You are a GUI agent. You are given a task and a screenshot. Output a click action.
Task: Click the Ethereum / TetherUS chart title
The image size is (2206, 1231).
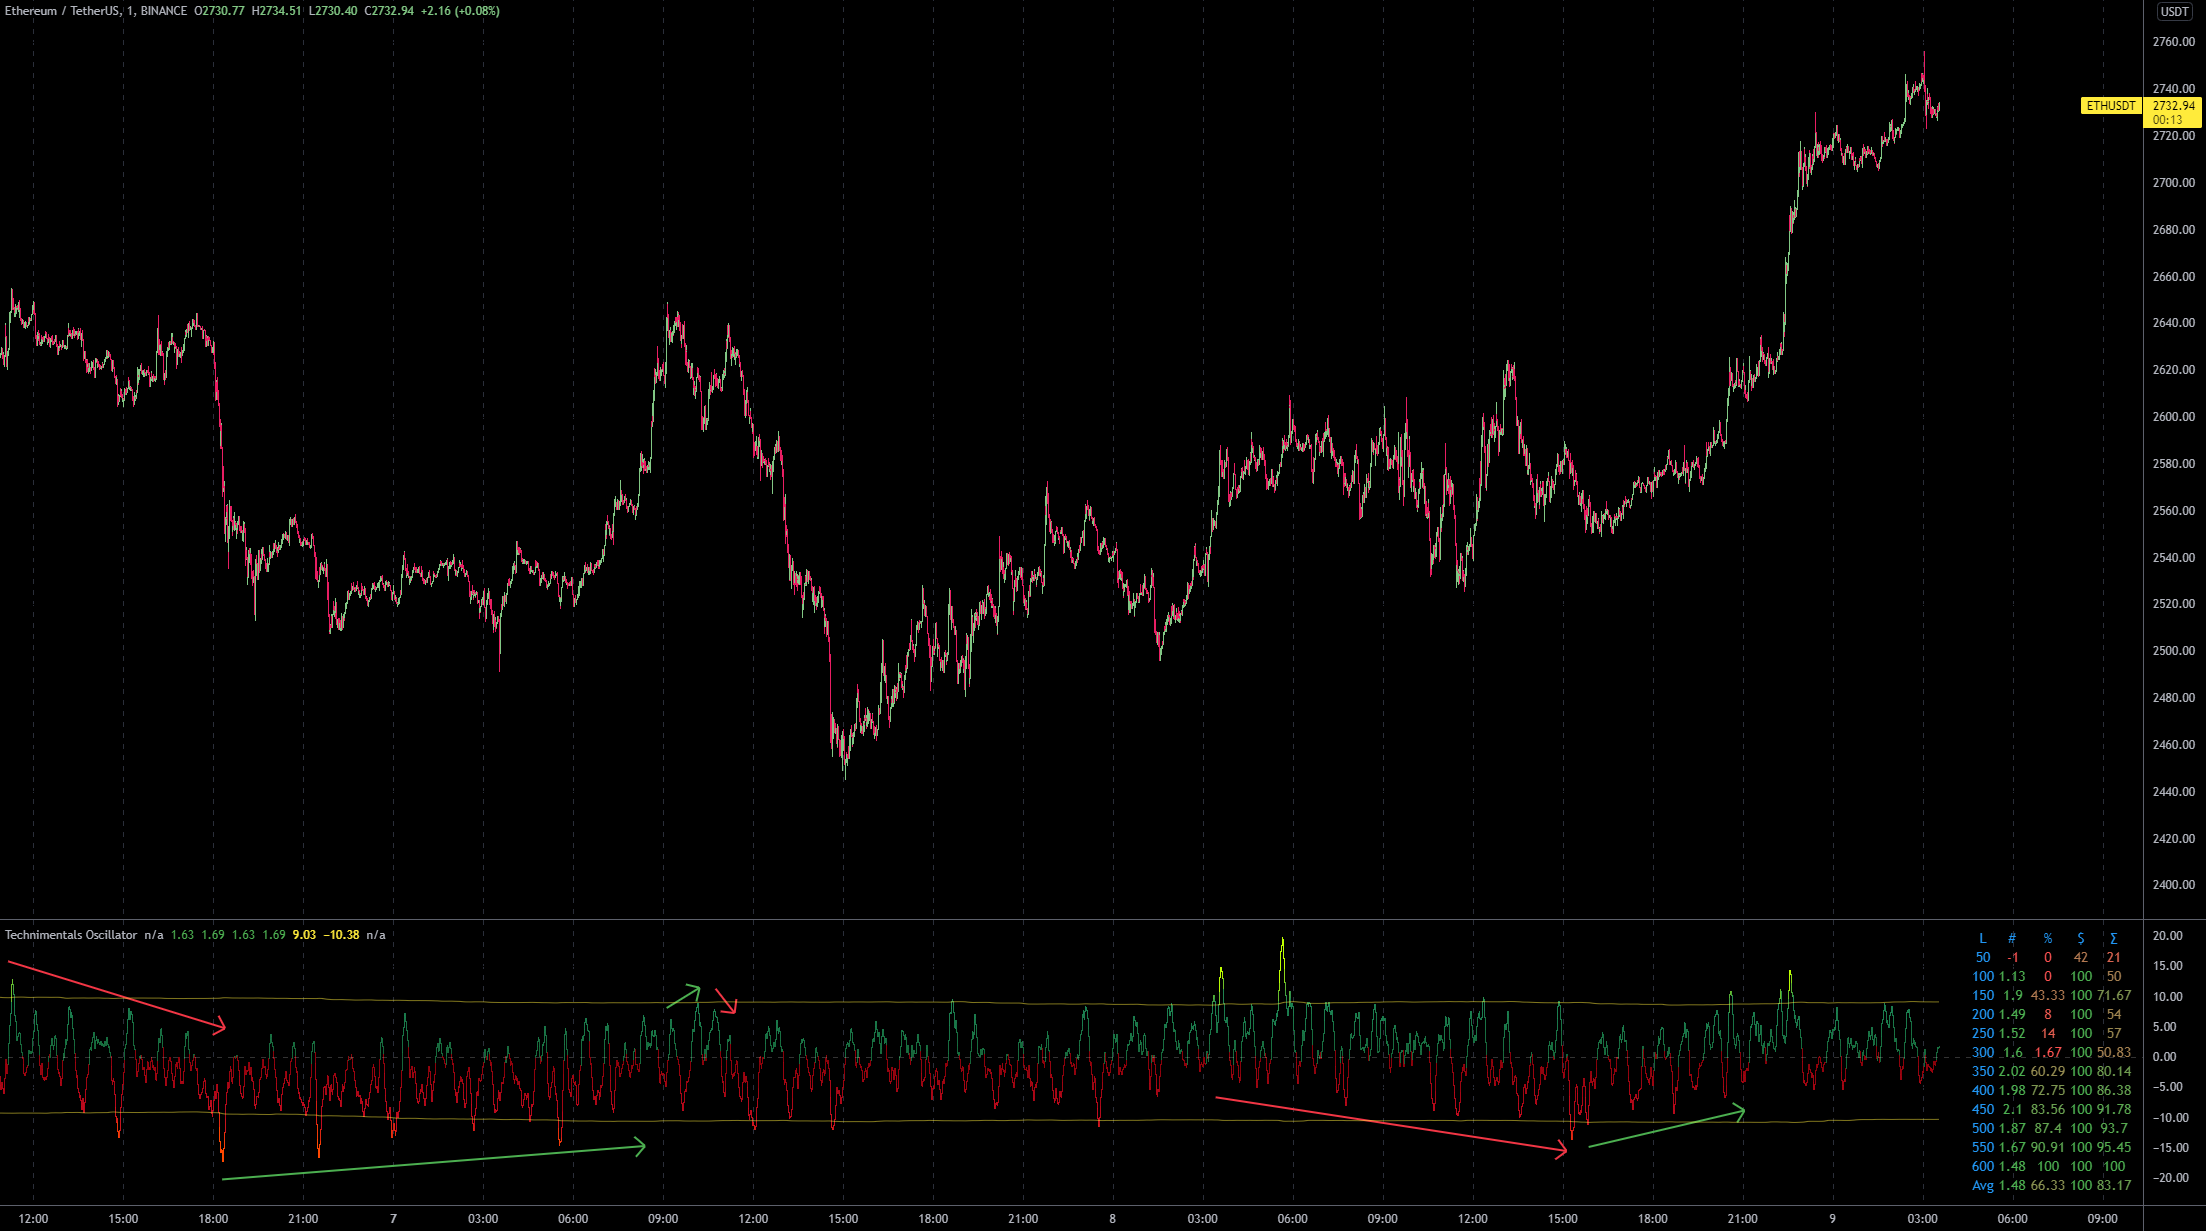pyautogui.click(x=60, y=11)
